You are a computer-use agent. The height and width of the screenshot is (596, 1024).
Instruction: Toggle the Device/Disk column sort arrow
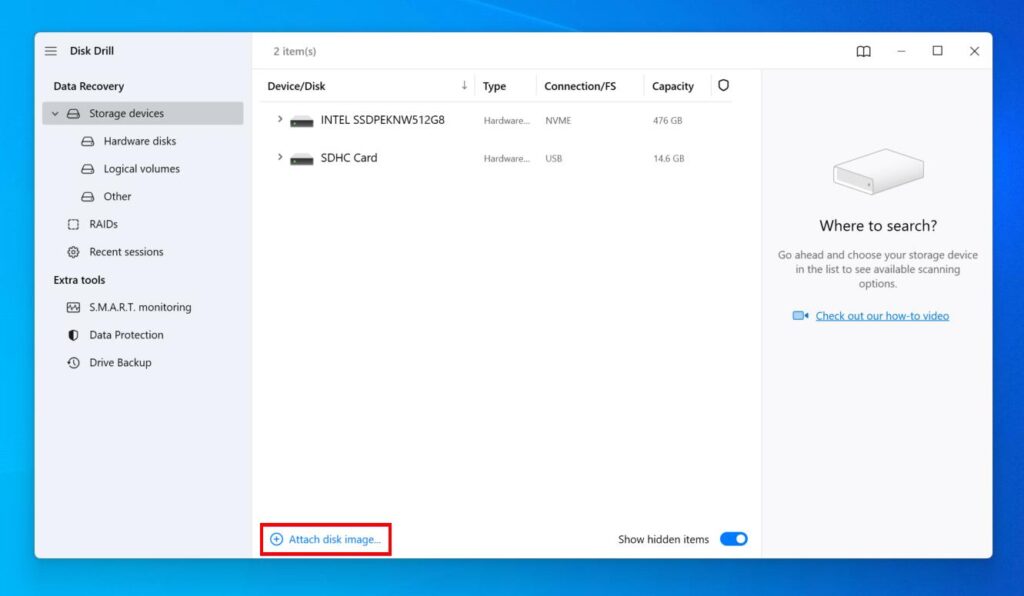pyautogui.click(x=466, y=86)
